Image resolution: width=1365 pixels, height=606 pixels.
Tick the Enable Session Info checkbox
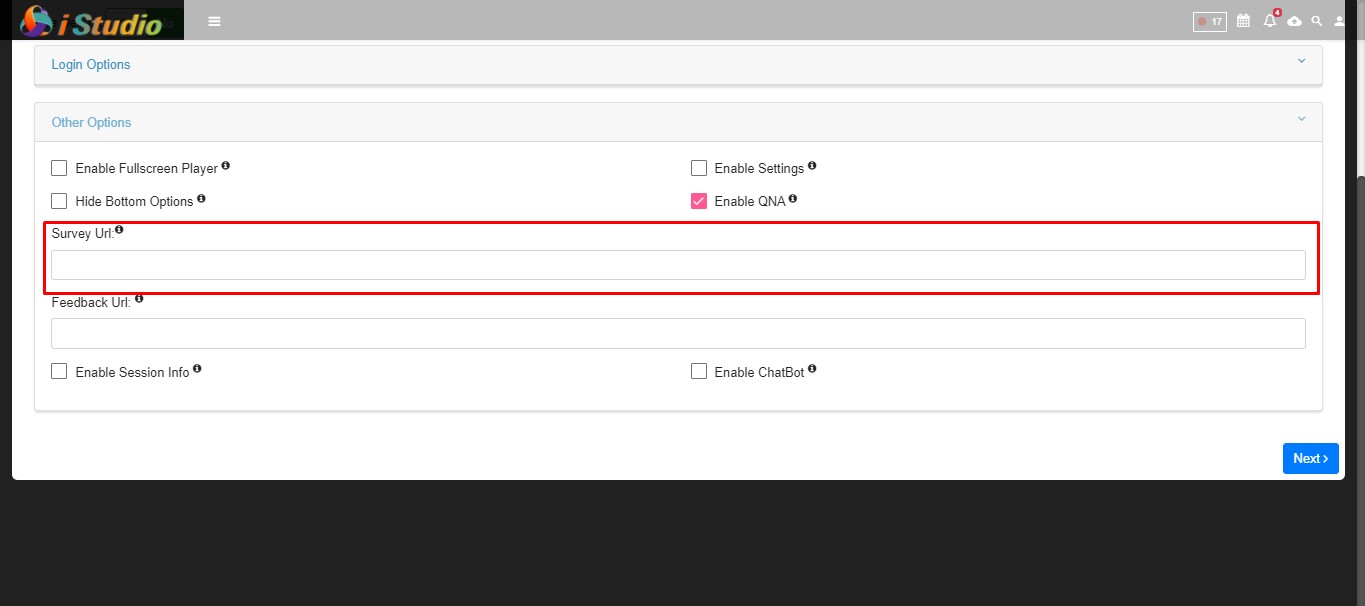[59, 371]
